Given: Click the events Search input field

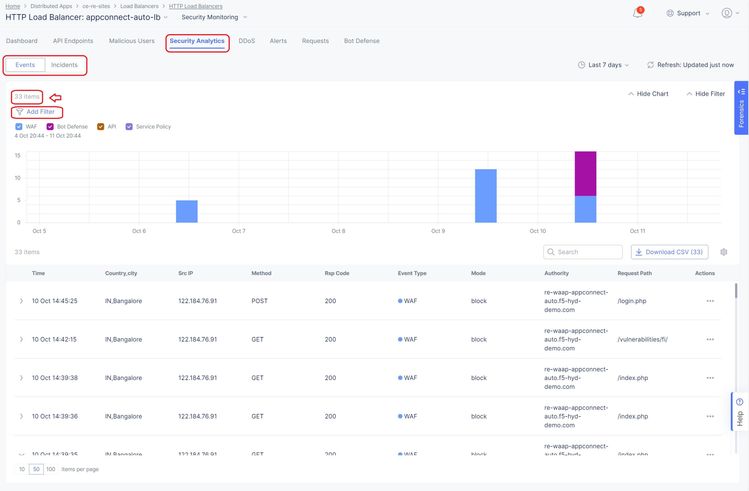Looking at the screenshot, I should coord(586,252).
